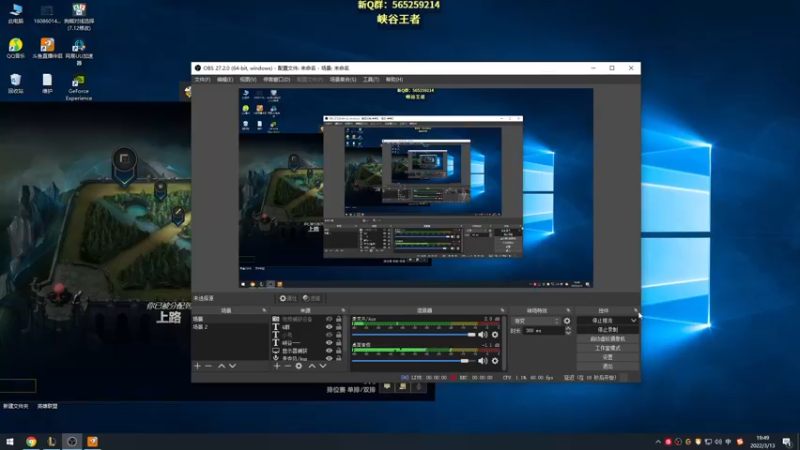Open Desktop Audio settings gear
Screen dimensions: 800x450
(x=495, y=361)
